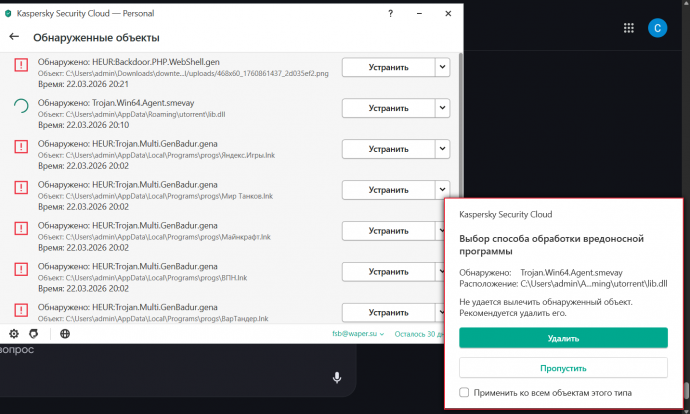Expand the dropdown arrow next to Устранить for Backdoor.PHP.WebShell
Screen dimensions: 690x414
click(x=443, y=67)
